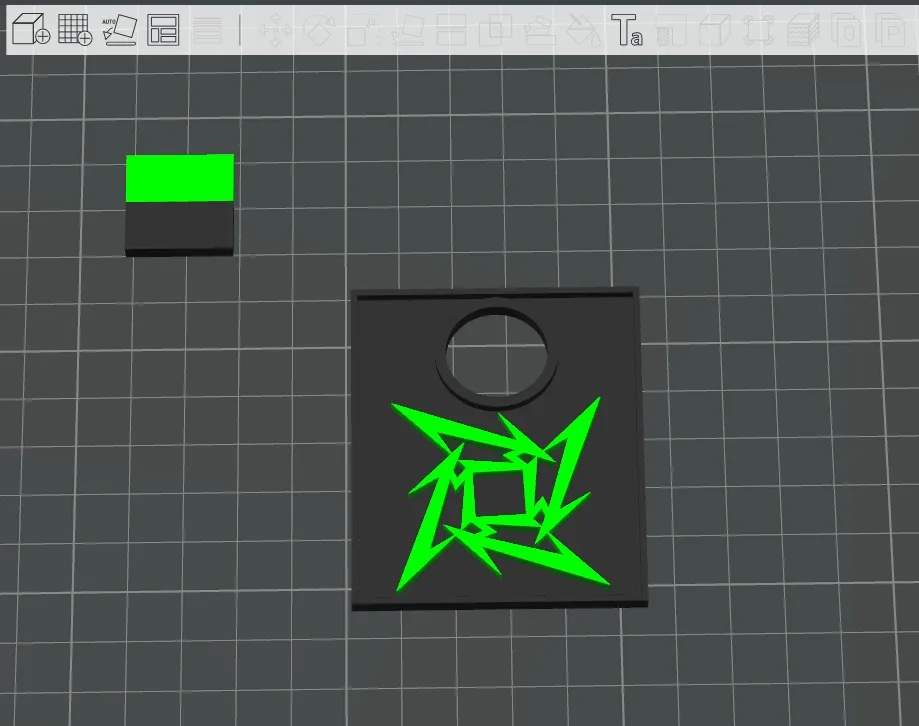Select the support painting brush icon
Screen dimensions: 919x726
tap(539, 31)
